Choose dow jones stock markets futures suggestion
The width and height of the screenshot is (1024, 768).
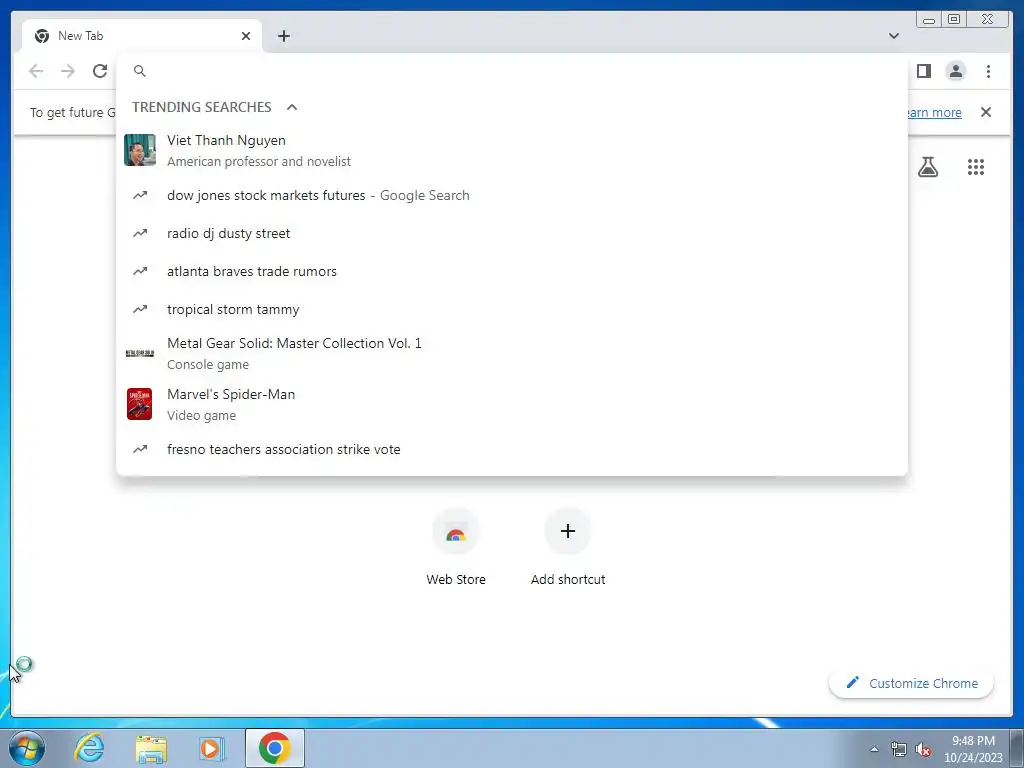pos(511,195)
